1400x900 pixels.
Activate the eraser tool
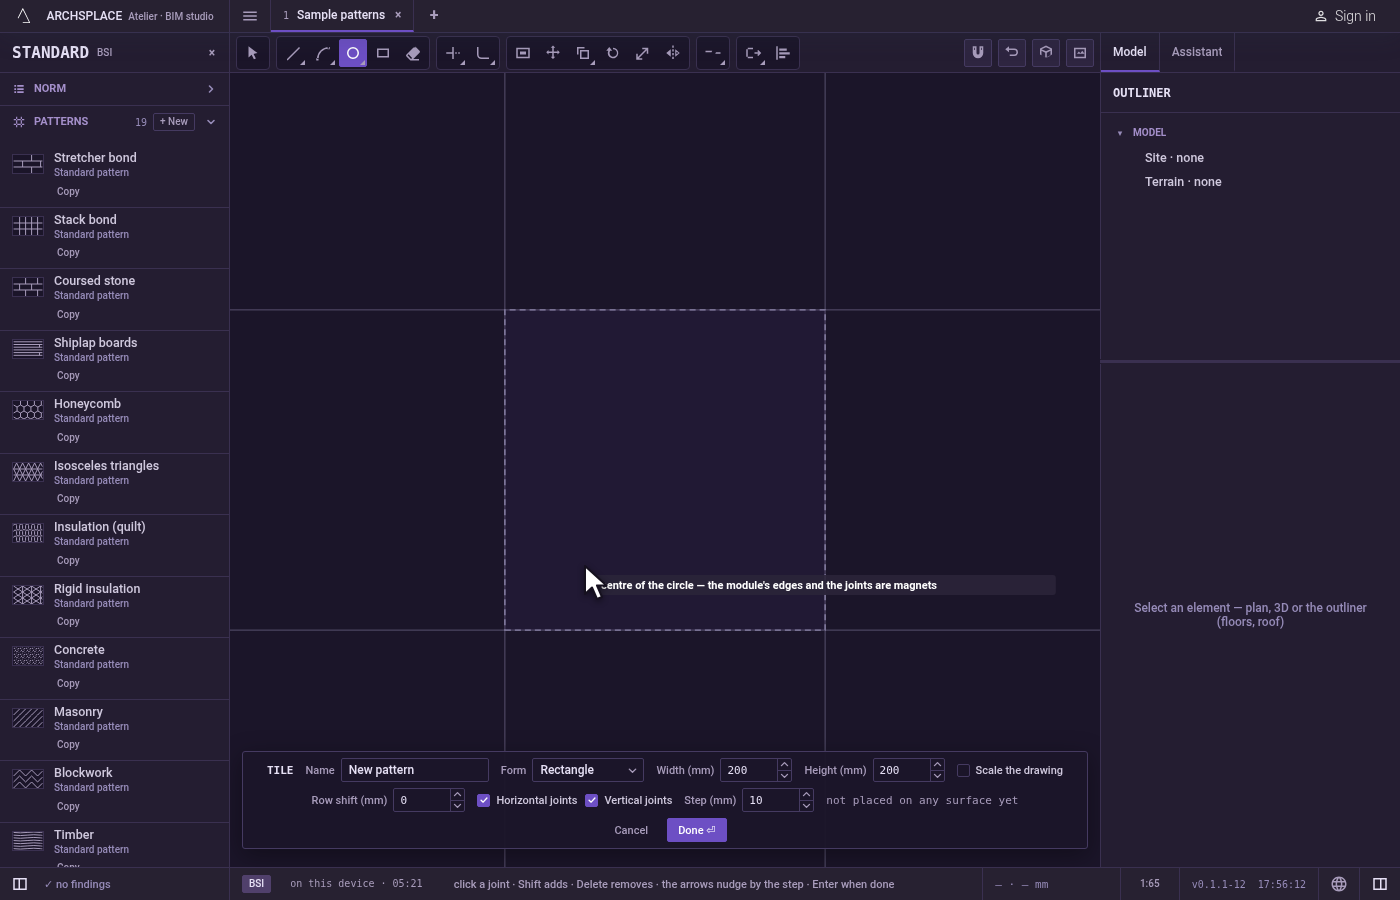pyautogui.click(x=413, y=53)
